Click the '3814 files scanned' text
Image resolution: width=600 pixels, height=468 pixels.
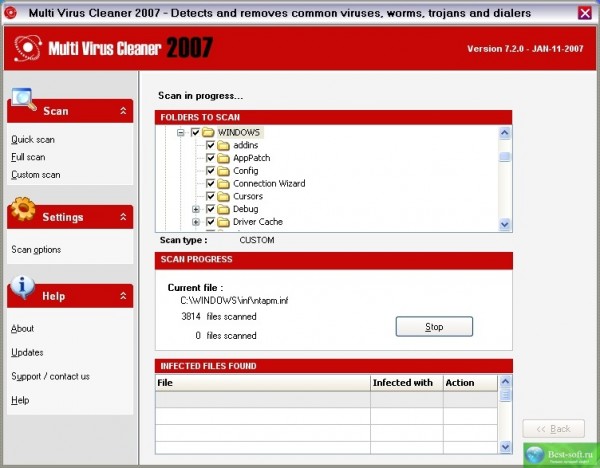219,316
